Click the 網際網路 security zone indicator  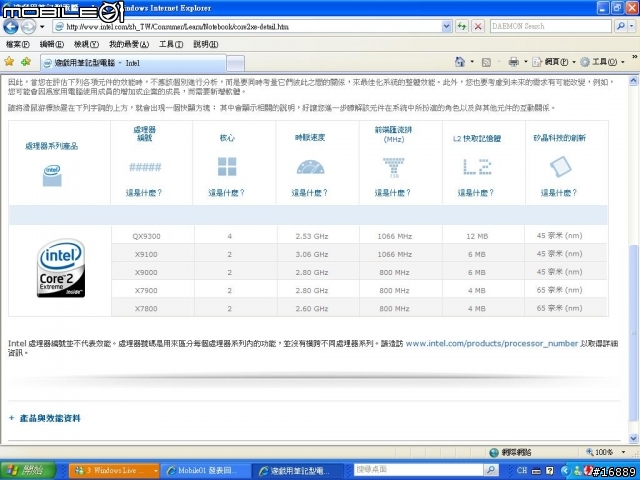point(510,453)
